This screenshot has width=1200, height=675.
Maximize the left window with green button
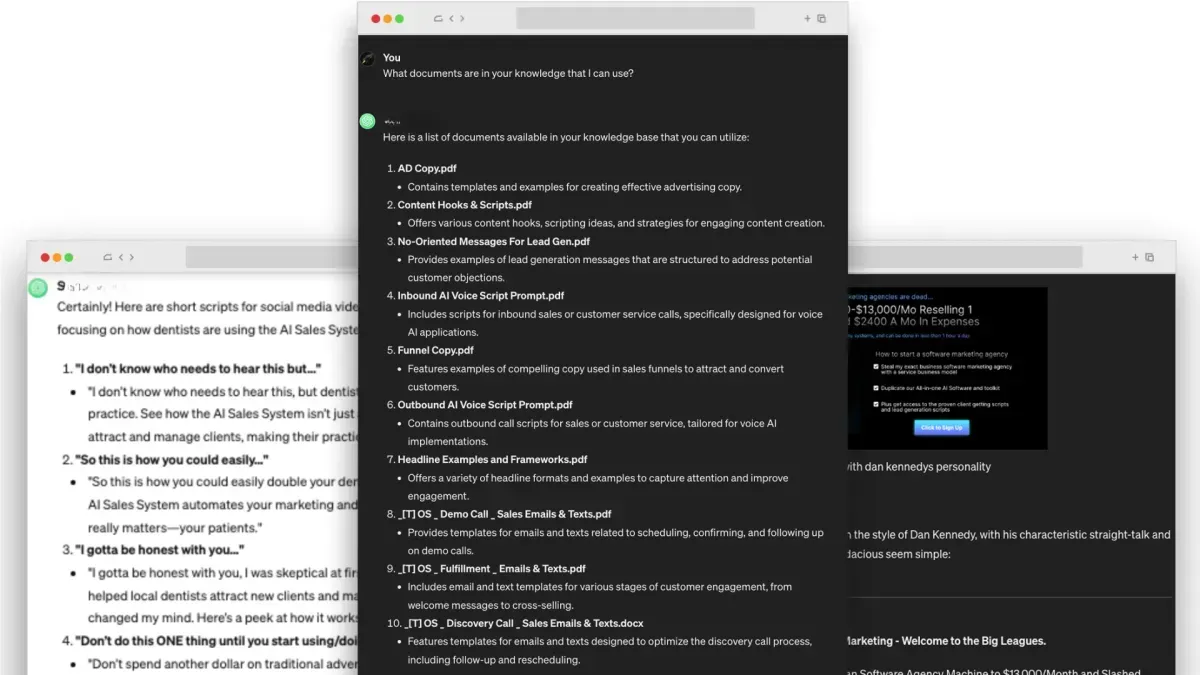69,257
